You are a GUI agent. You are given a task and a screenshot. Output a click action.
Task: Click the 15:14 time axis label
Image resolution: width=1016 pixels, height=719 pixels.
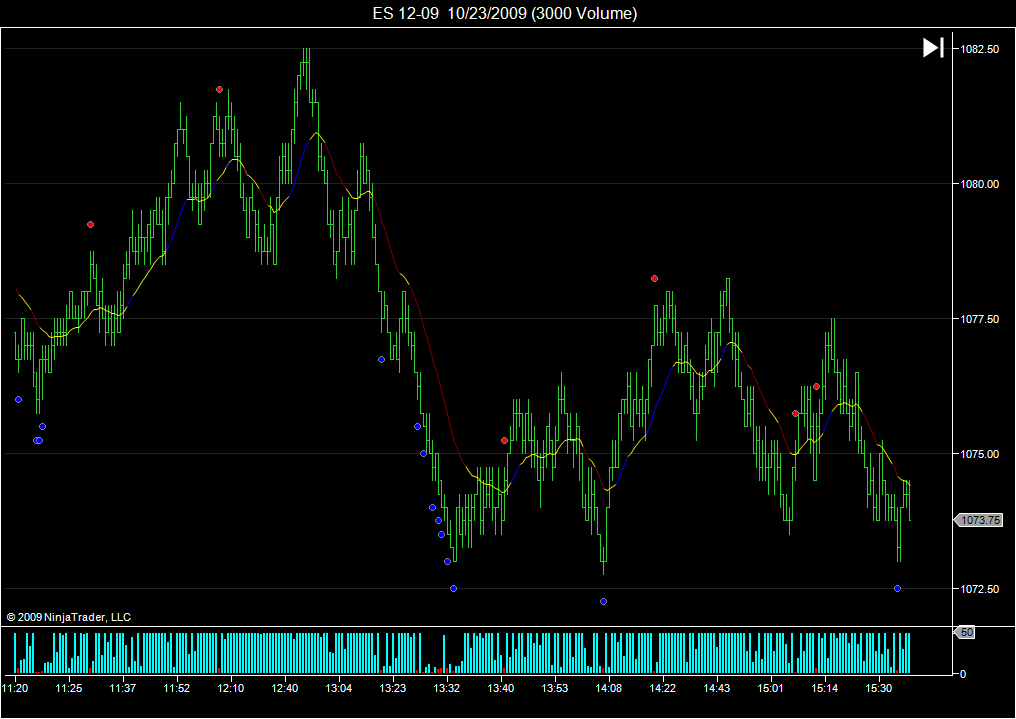click(x=824, y=688)
